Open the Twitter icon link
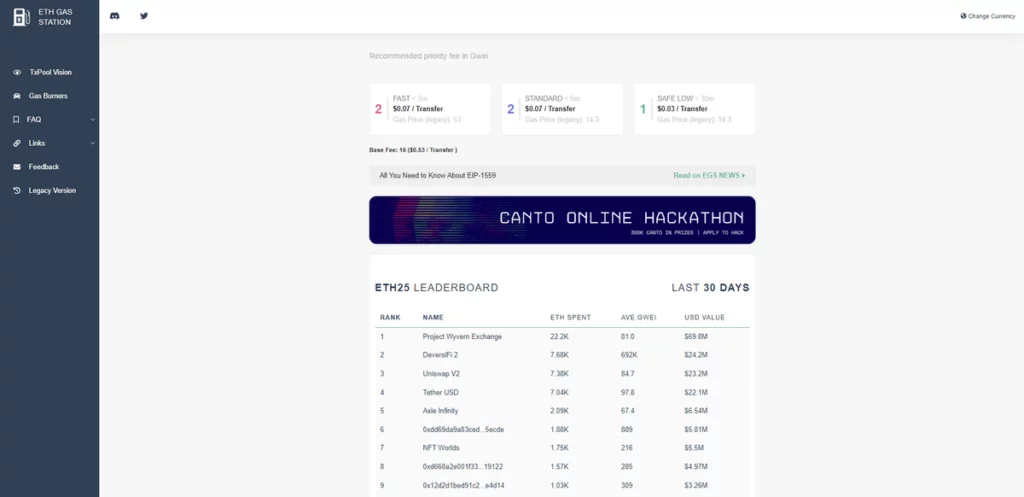The height and width of the screenshot is (497, 1024). tap(144, 16)
